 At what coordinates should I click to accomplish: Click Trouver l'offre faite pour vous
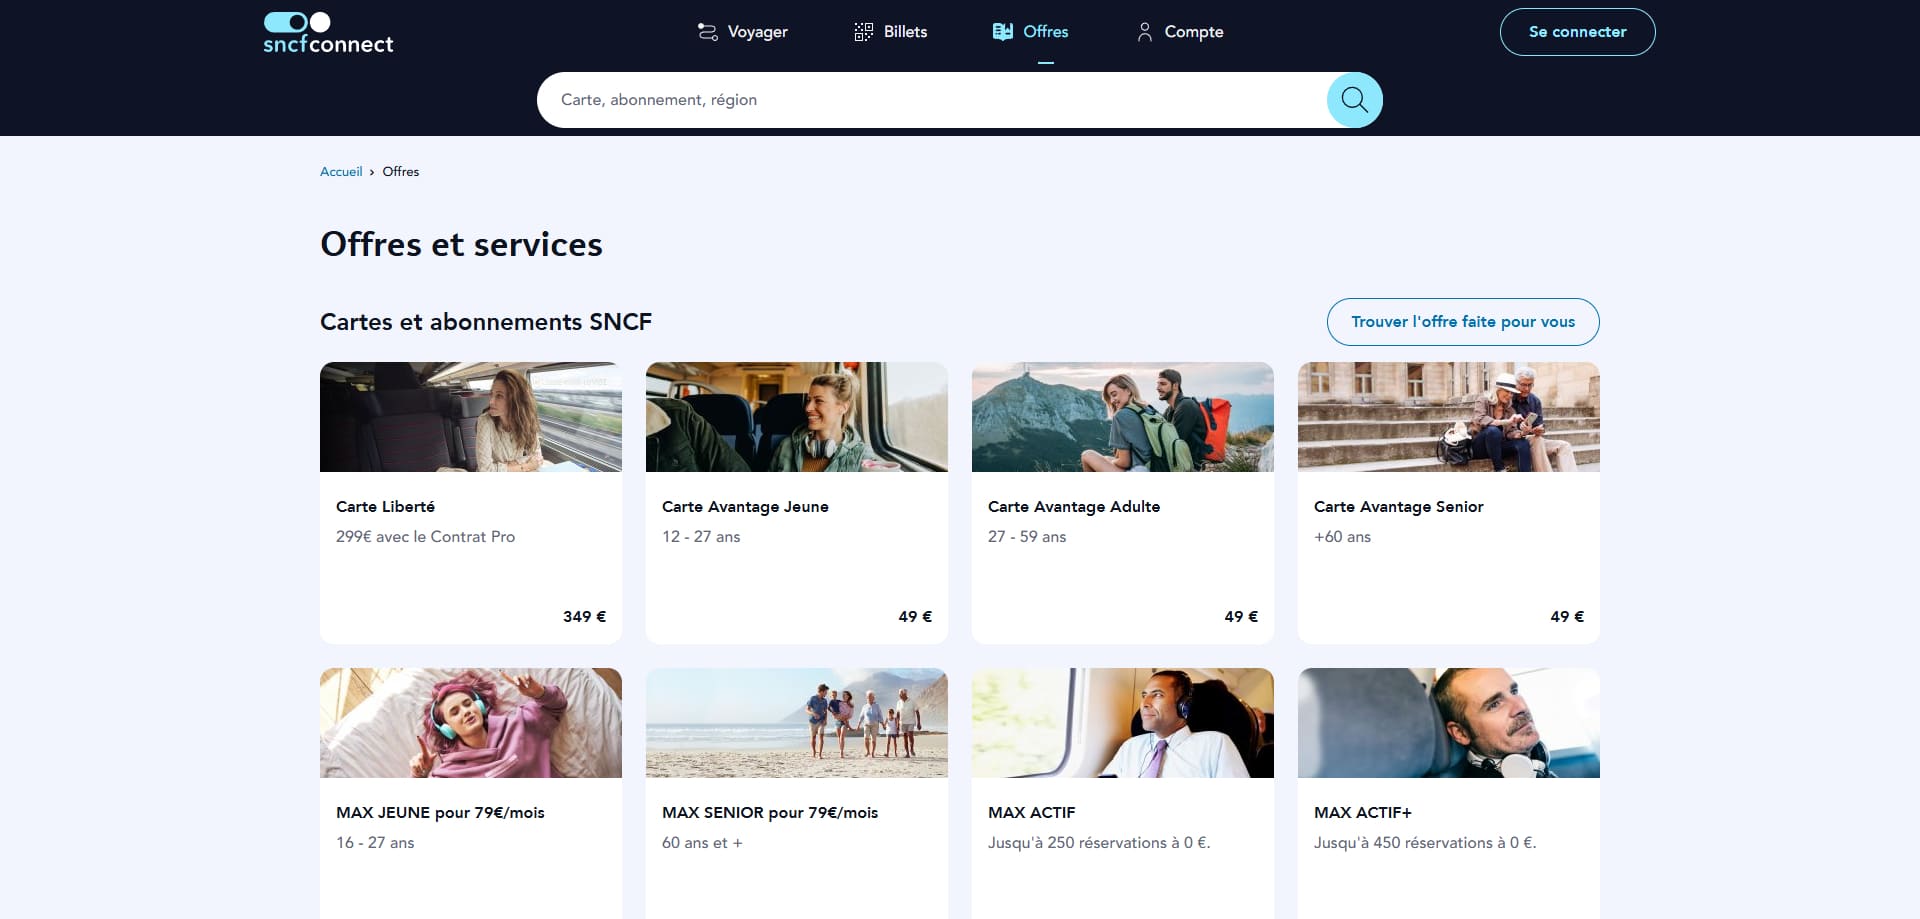click(x=1463, y=322)
